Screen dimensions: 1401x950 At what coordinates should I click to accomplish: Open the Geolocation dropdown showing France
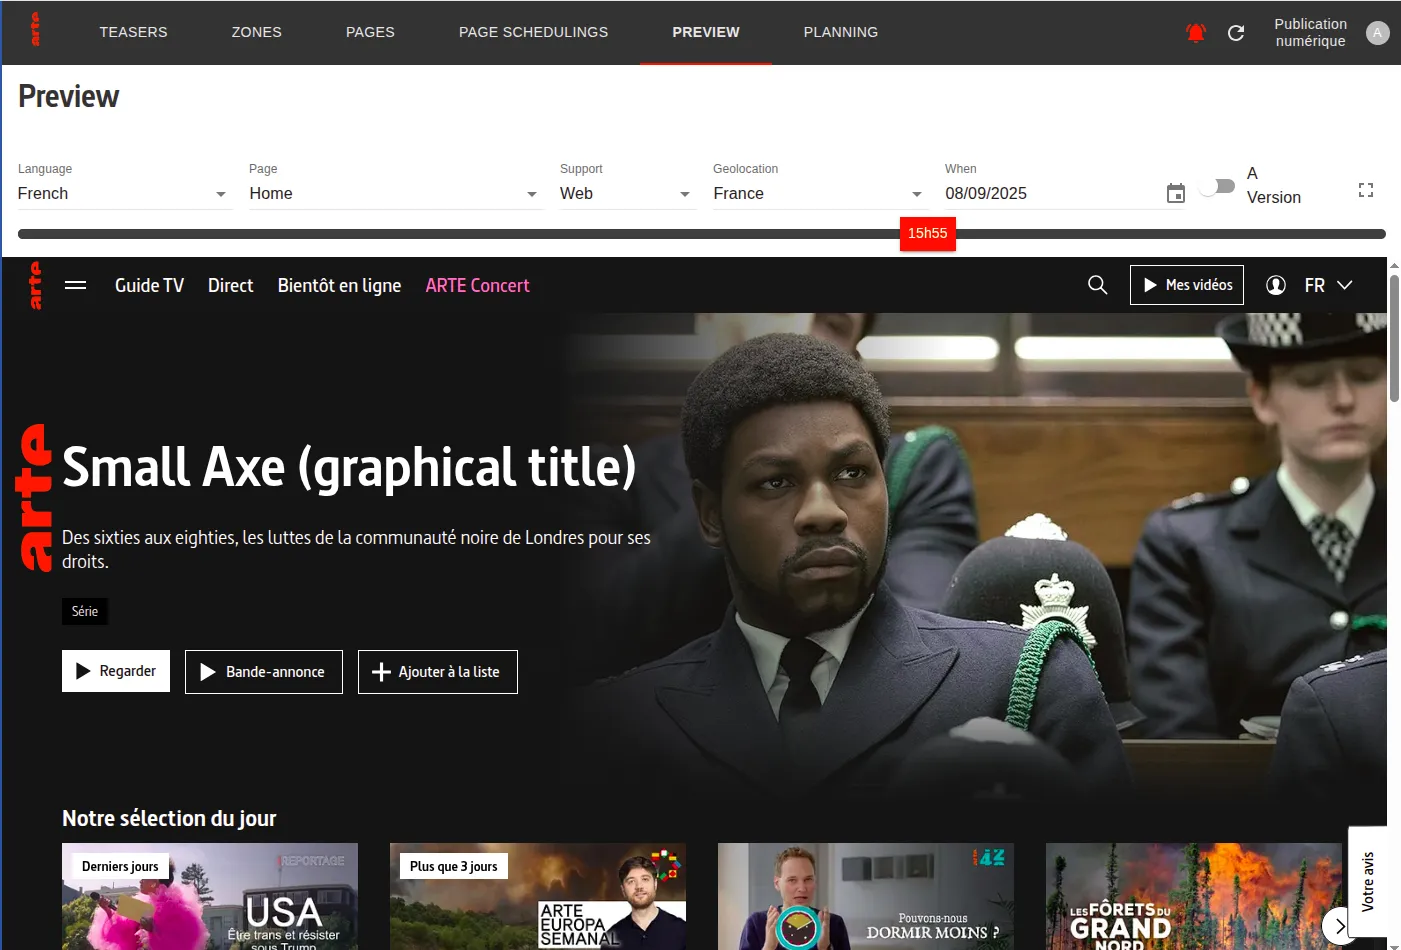[x=820, y=194]
